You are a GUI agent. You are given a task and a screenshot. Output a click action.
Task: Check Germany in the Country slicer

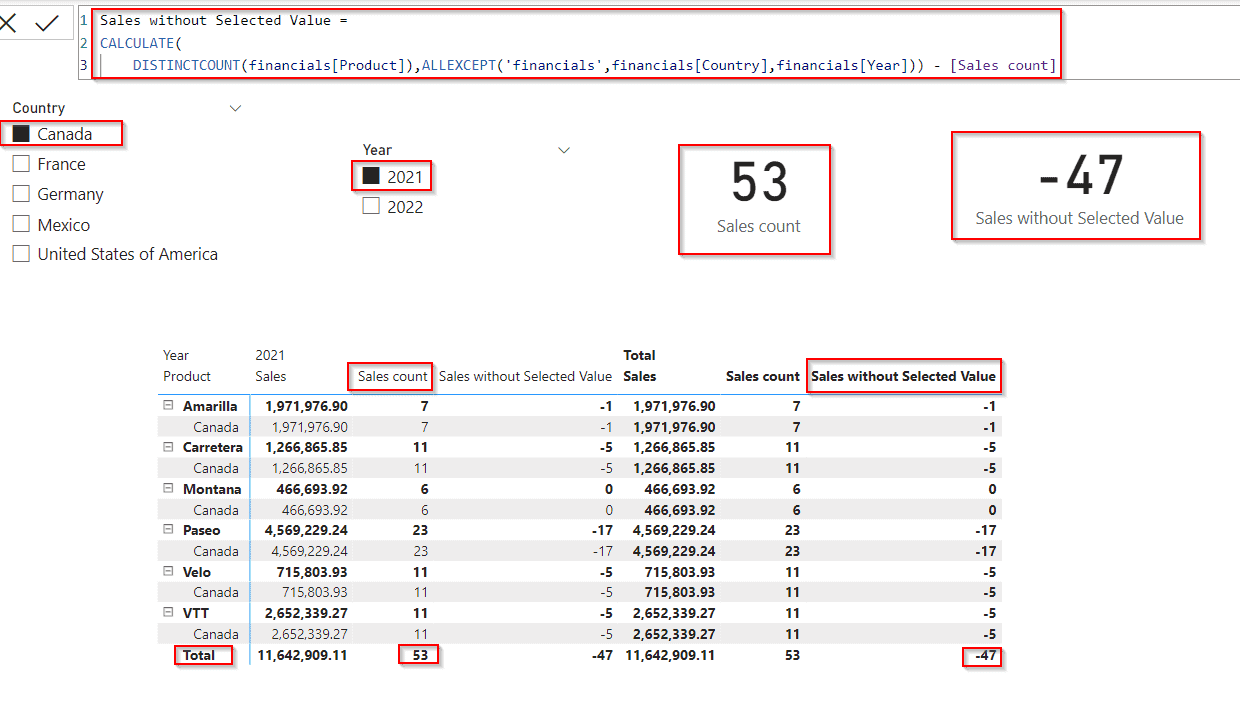21,193
